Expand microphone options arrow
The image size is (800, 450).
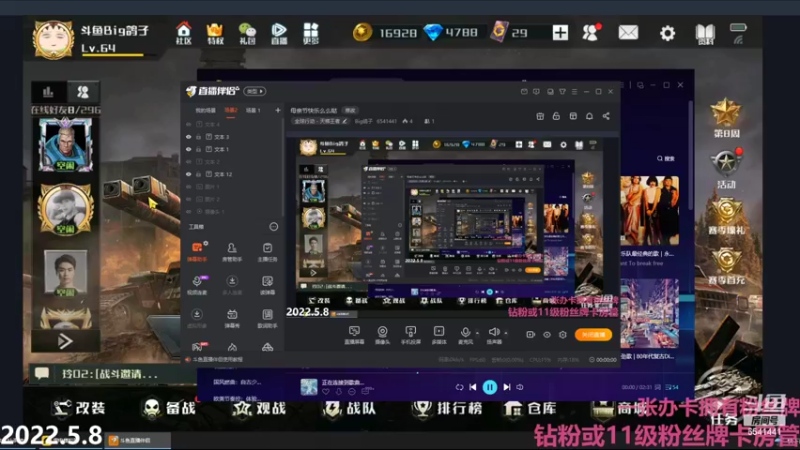(477, 333)
